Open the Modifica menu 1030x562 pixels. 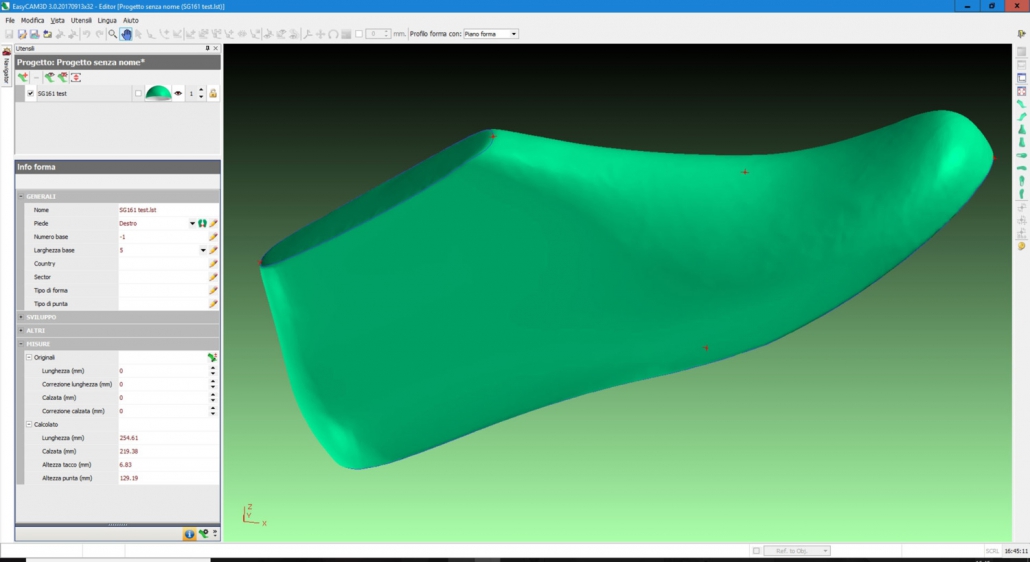[x=33, y=20]
